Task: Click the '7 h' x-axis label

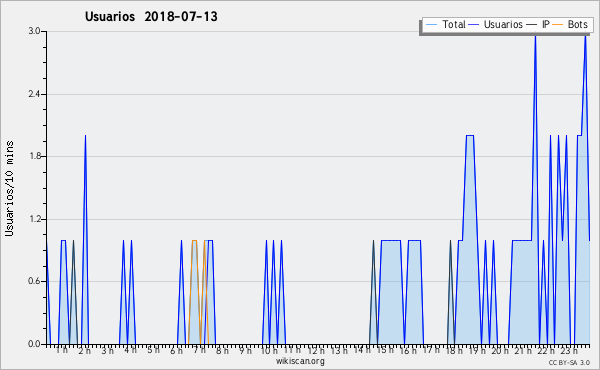Action: click(199, 350)
